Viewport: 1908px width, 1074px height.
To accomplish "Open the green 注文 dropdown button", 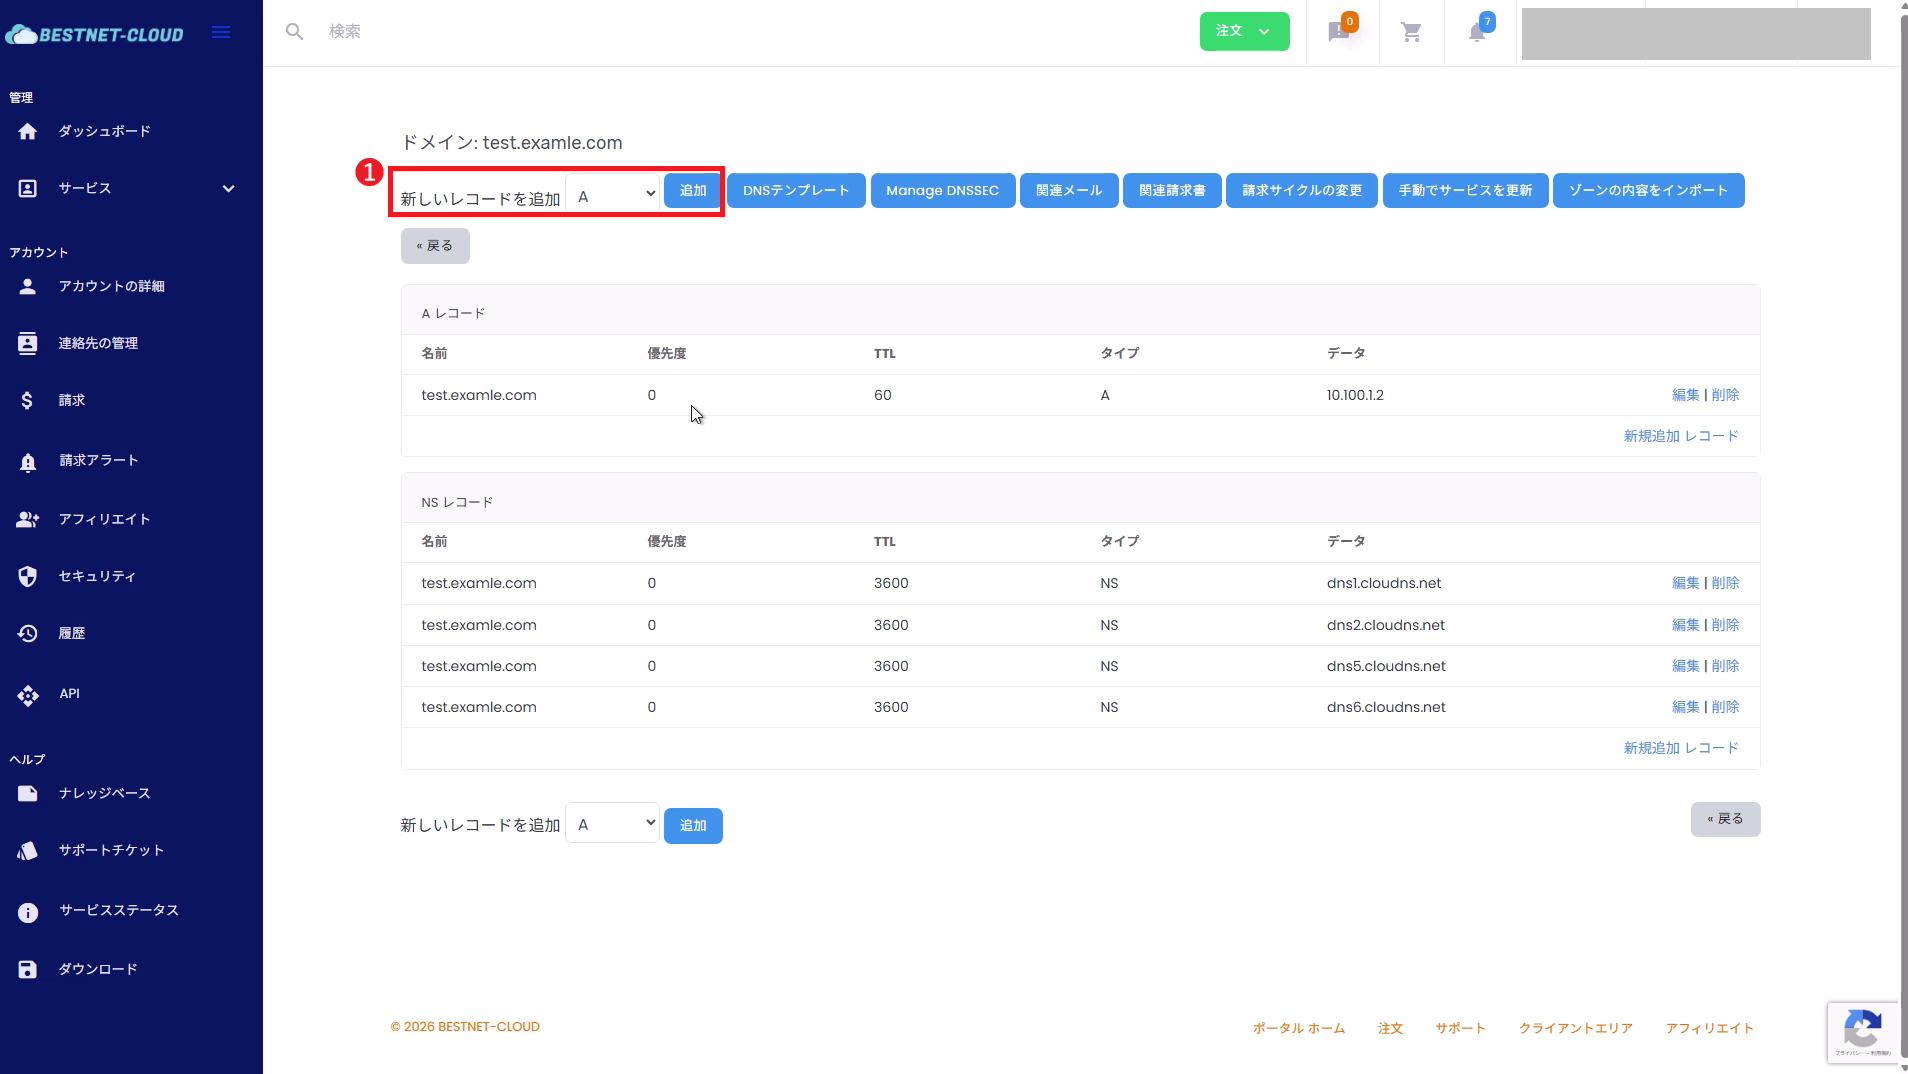I will (1244, 32).
